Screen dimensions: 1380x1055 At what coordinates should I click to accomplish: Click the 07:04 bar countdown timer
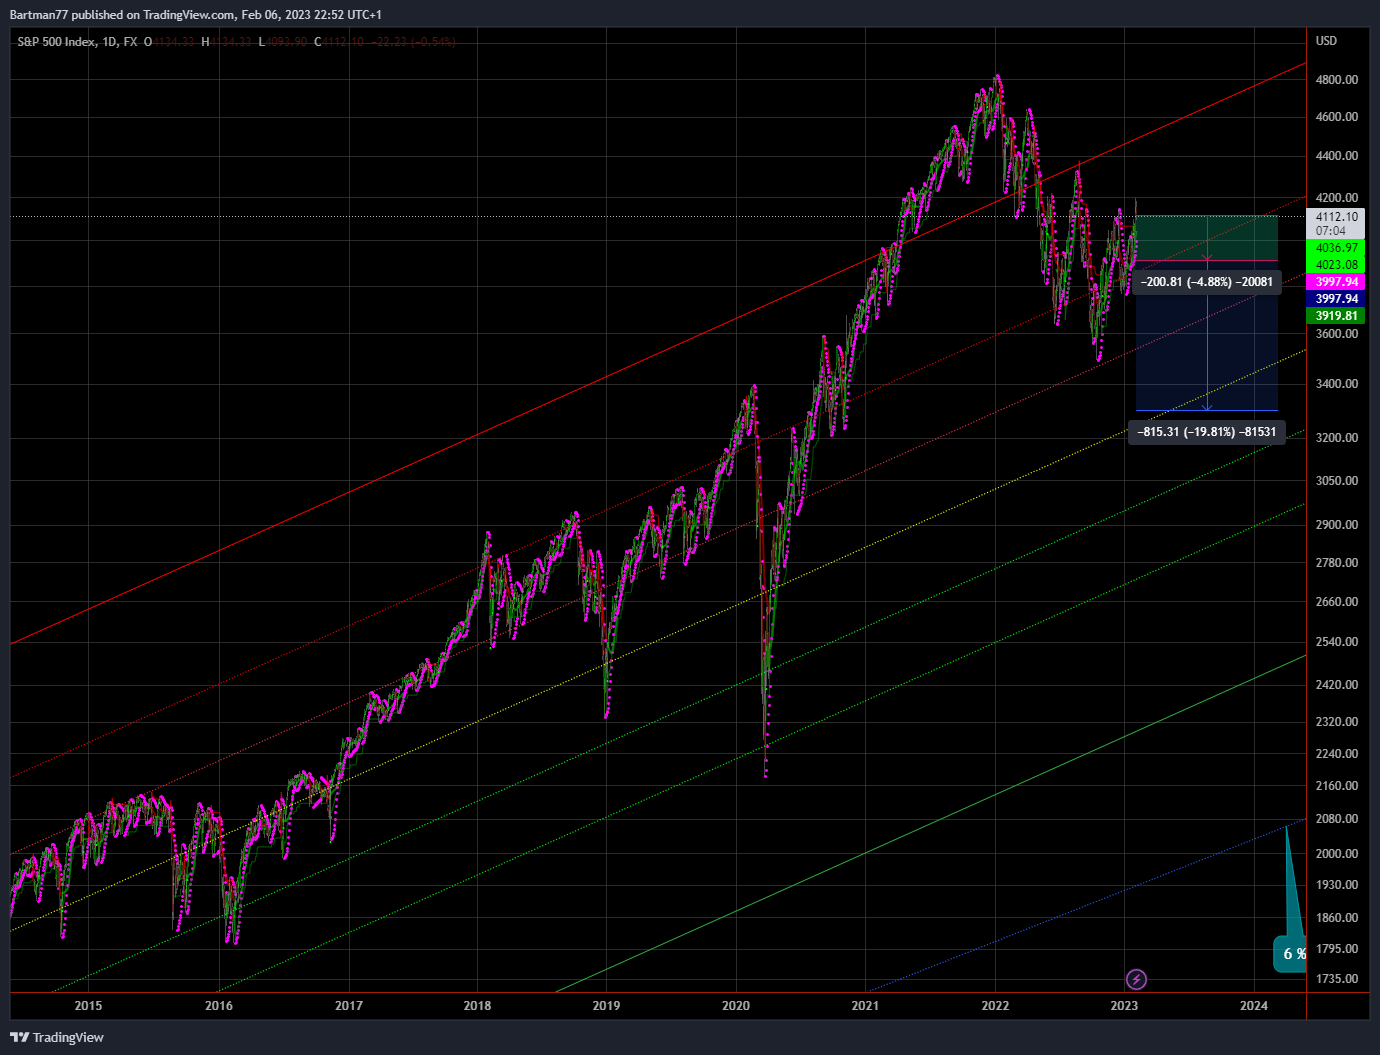[1332, 229]
